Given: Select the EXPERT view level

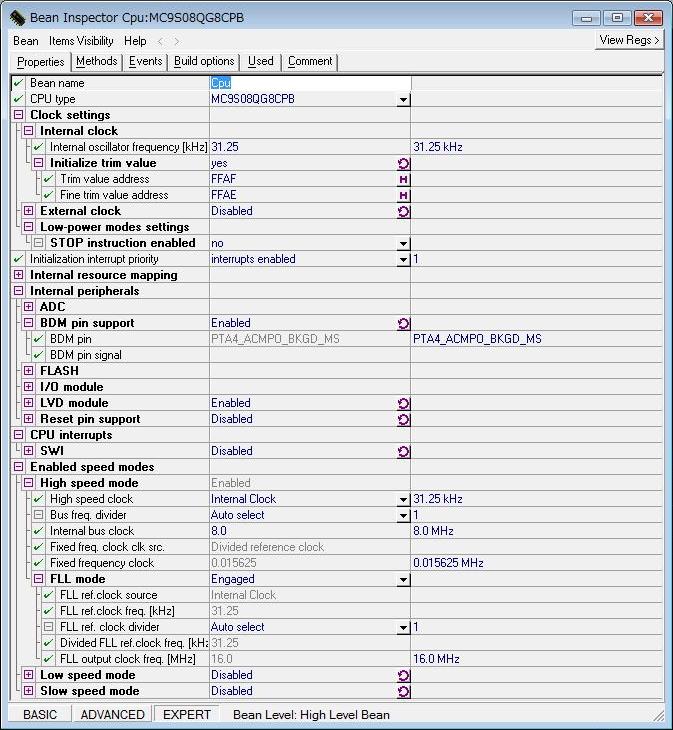Looking at the screenshot, I should pyautogui.click(x=187, y=715).
